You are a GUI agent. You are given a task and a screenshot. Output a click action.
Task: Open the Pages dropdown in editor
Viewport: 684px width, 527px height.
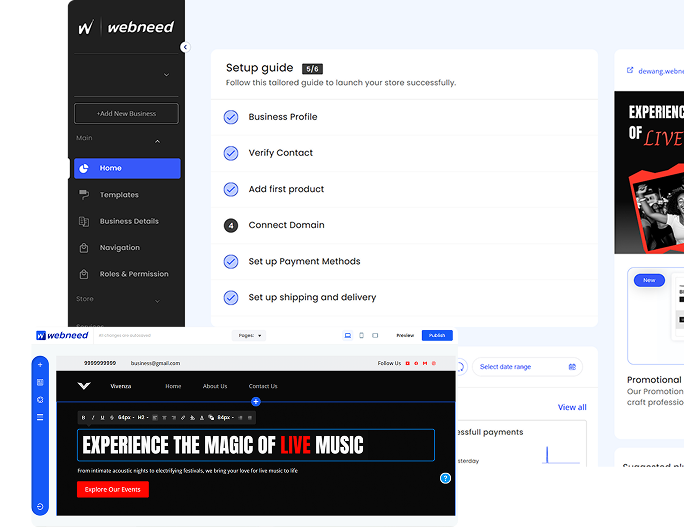click(249, 335)
